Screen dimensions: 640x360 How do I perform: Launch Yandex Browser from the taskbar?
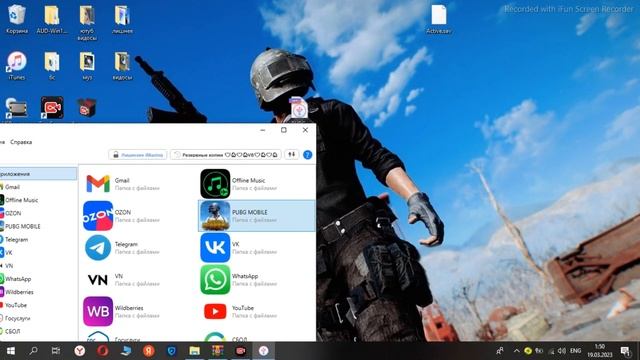point(80,351)
